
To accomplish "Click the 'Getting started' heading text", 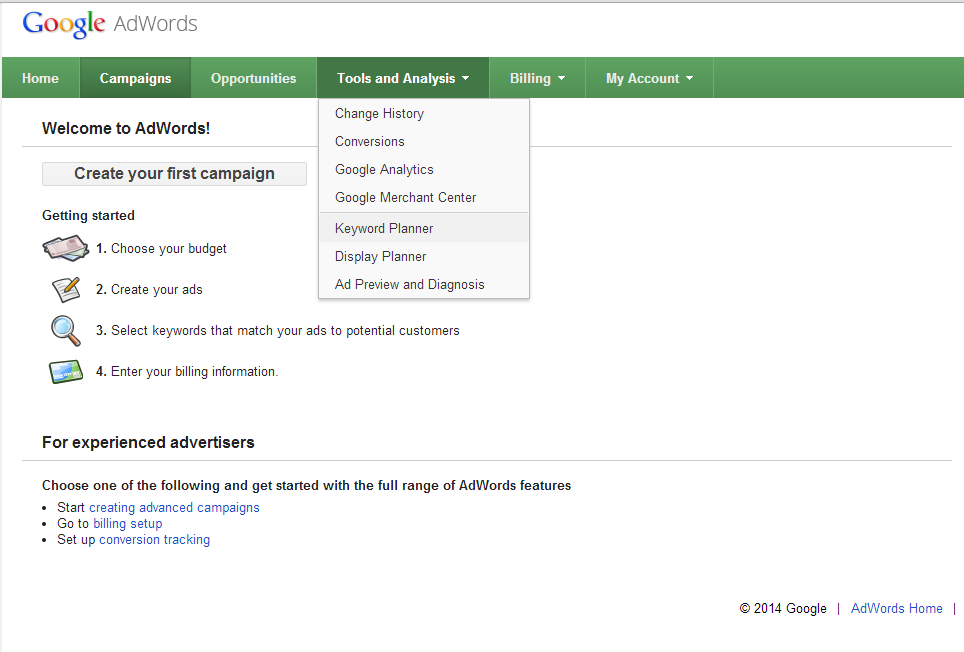I will 89,216.
